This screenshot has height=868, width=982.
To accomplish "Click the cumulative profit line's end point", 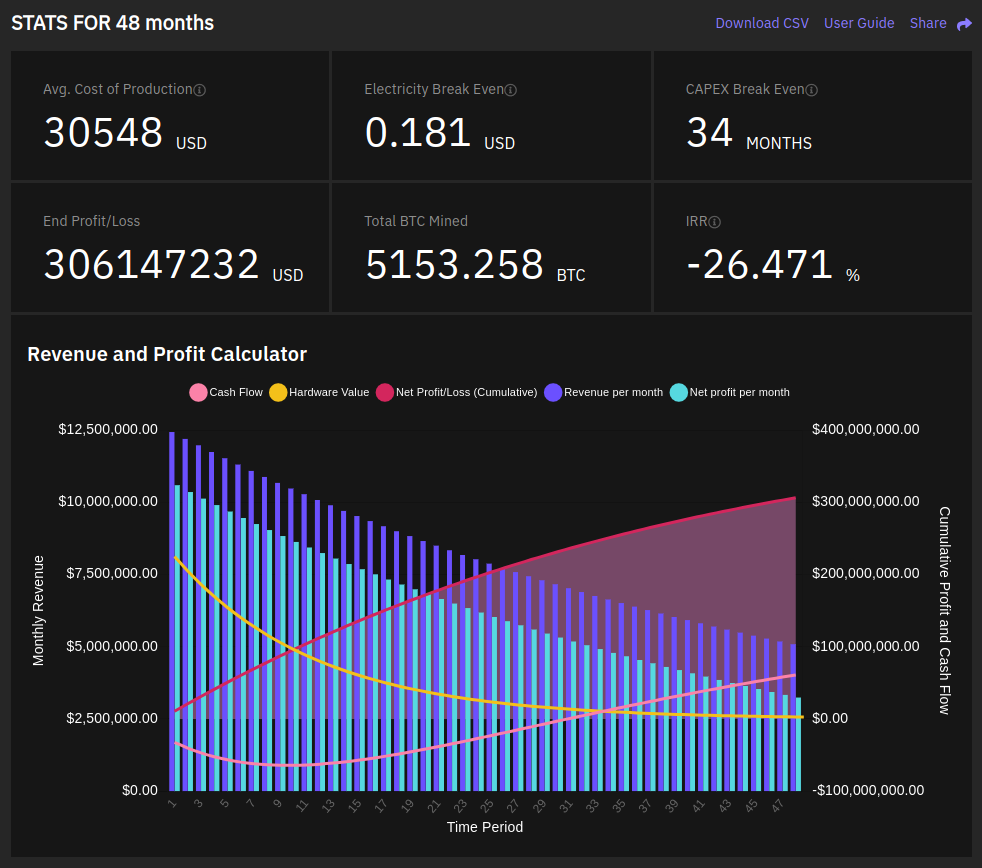I will 794,498.
